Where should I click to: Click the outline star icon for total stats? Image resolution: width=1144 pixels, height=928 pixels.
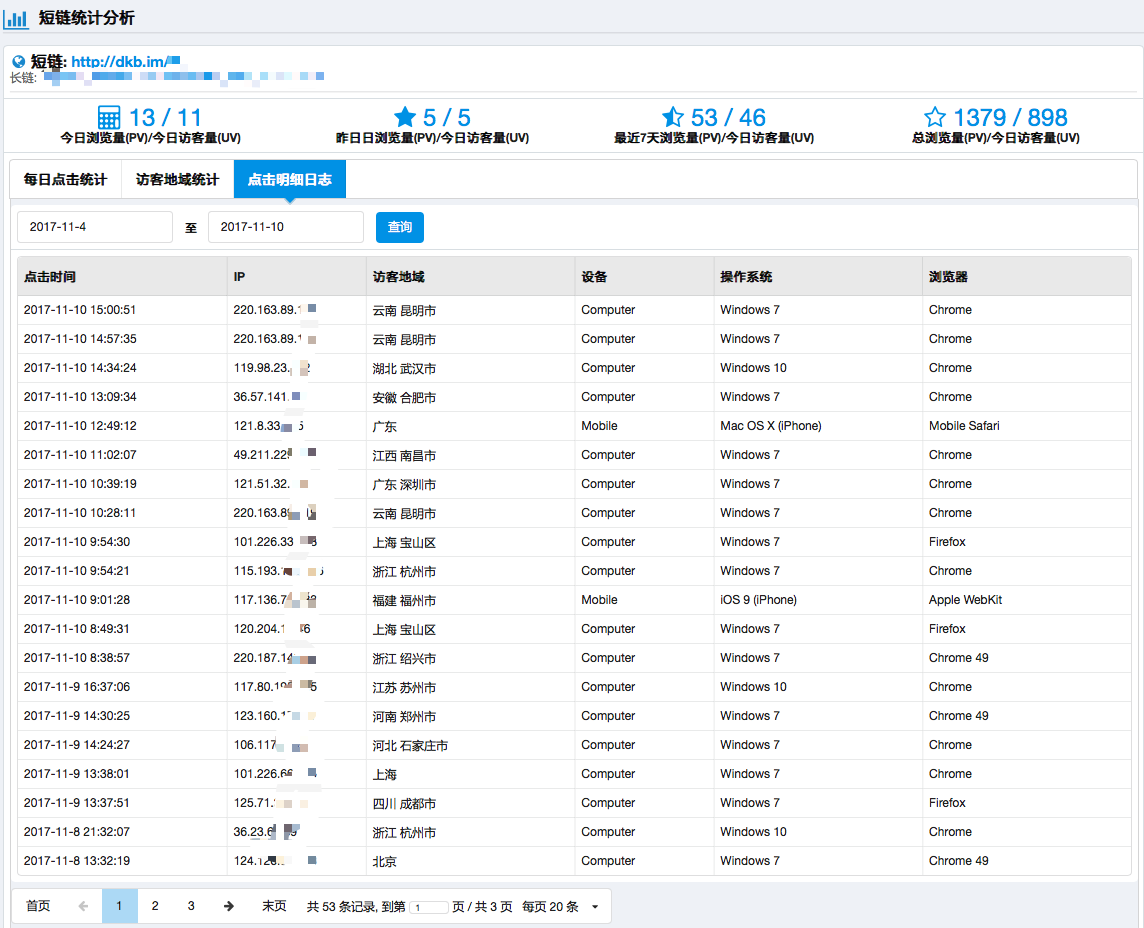click(935, 117)
